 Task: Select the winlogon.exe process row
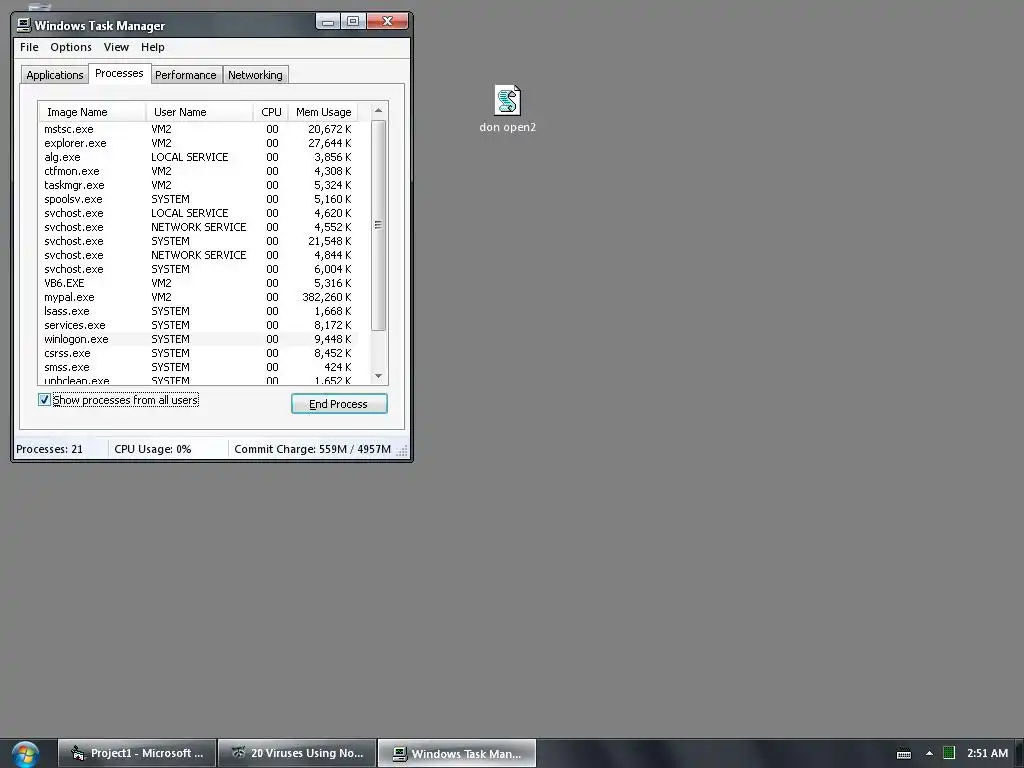click(199, 339)
